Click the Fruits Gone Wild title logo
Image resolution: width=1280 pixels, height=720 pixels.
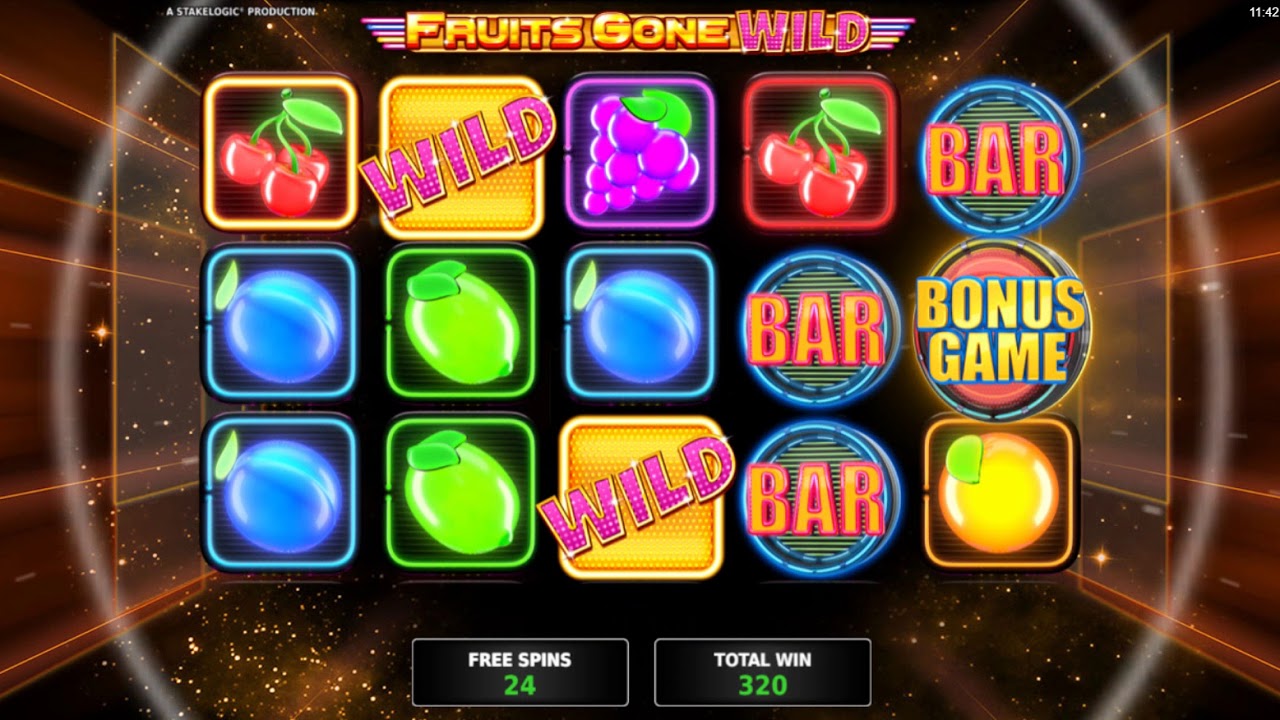640,30
